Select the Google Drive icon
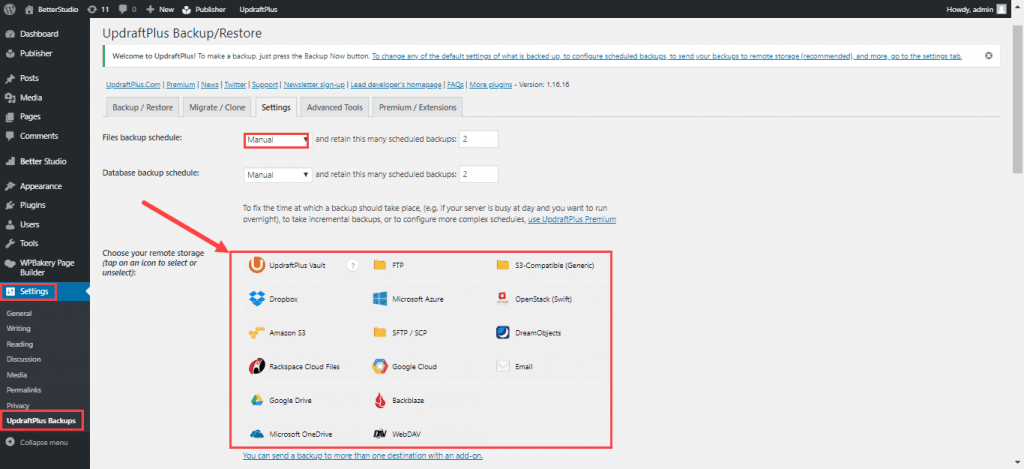Screen dimensions: 1024x469 (x=257, y=400)
